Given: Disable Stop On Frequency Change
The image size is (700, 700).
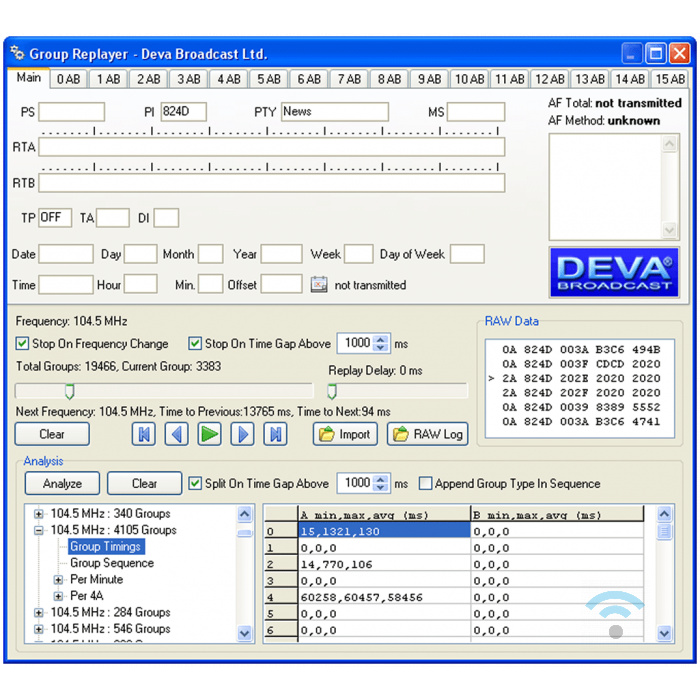Looking at the screenshot, I should pyautogui.click(x=23, y=343).
